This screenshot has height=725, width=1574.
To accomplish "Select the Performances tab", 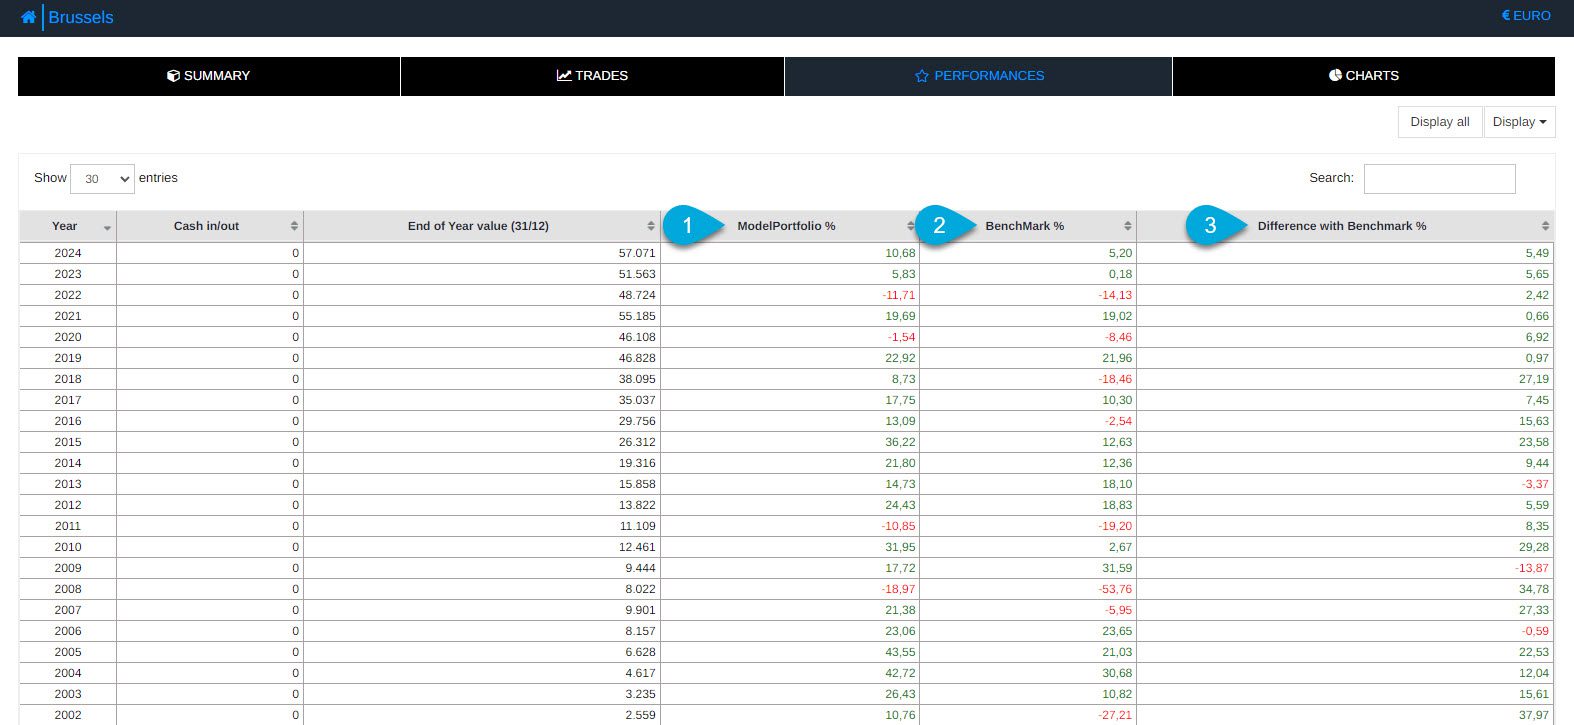I will click(x=978, y=76).
